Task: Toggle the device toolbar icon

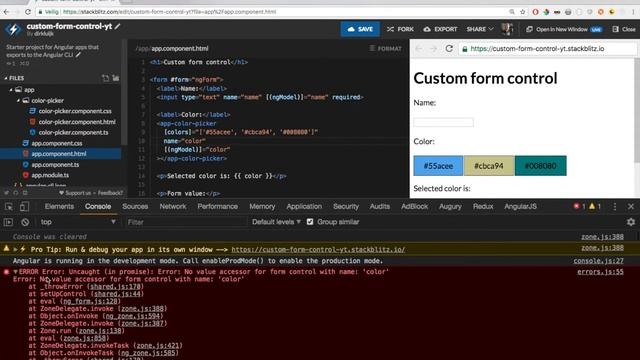Action: click(24, 207)
